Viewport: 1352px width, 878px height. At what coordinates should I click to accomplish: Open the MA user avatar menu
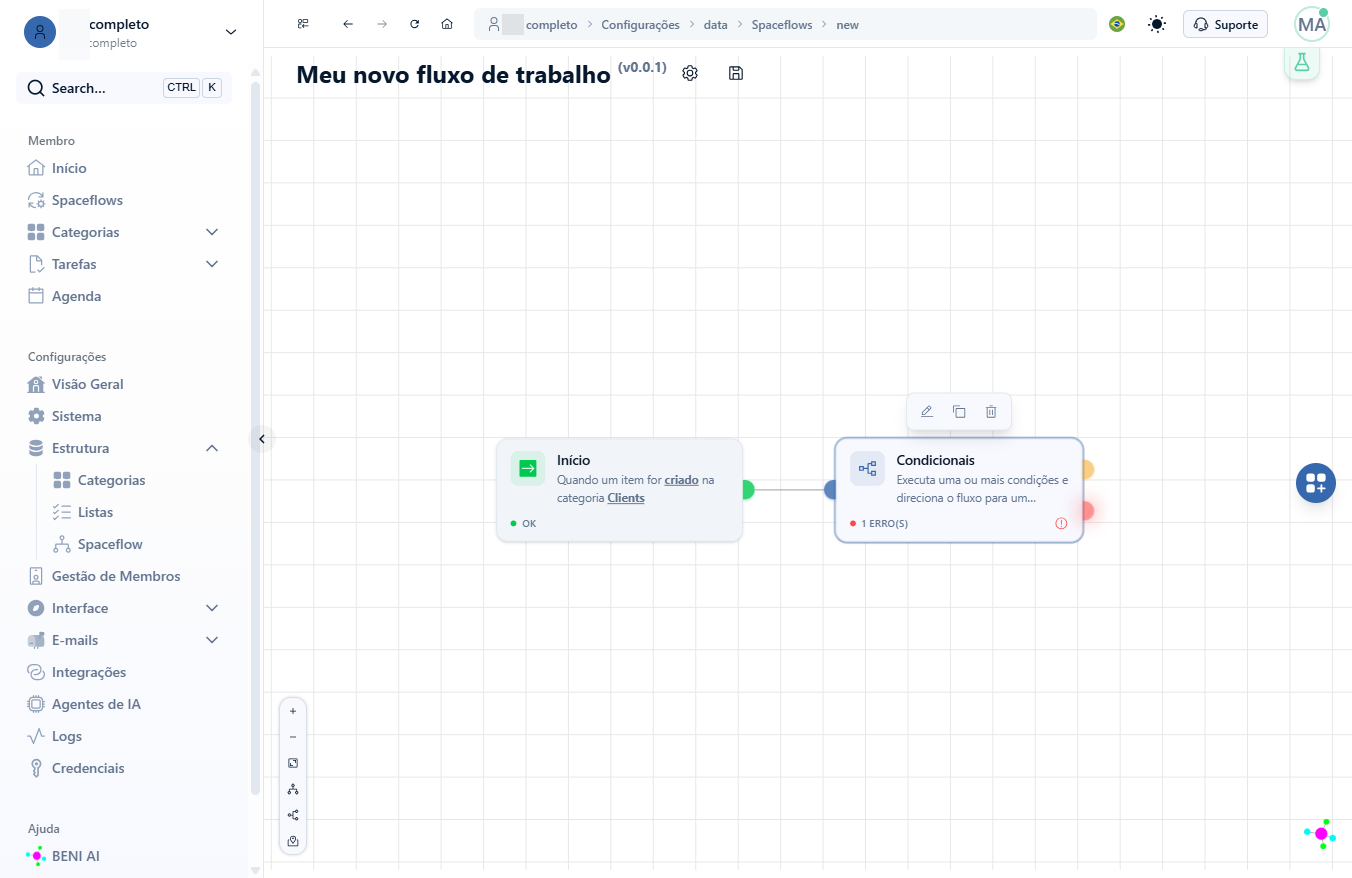1312,24
